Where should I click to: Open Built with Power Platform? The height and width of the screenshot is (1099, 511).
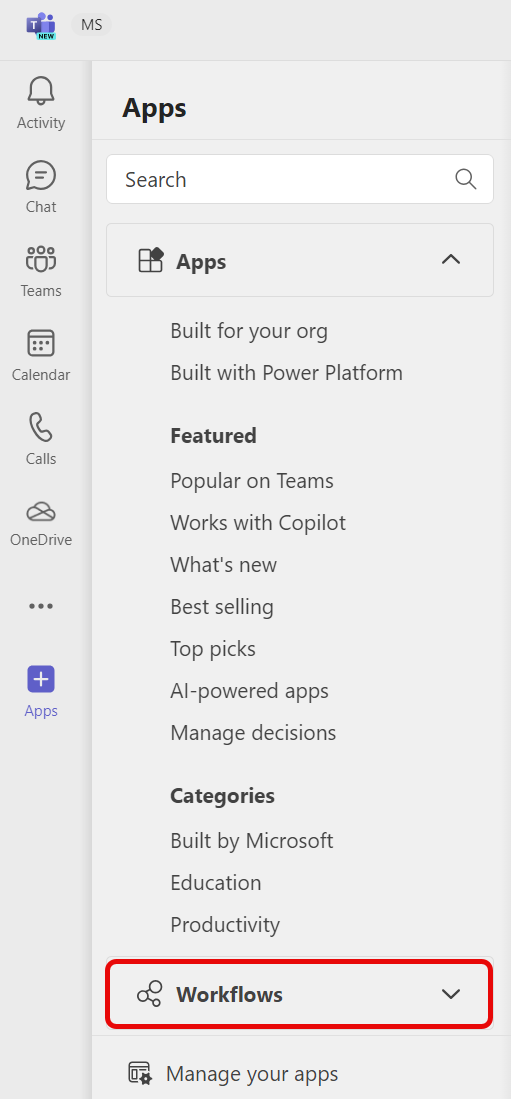[x=287, y=373]
